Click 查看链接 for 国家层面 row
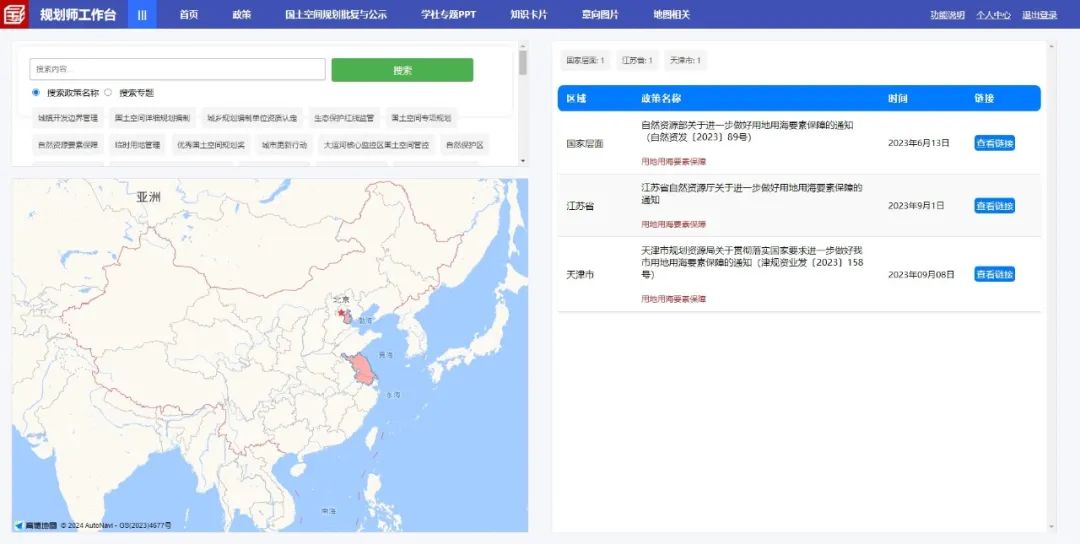 pyautogui.click(x=995, y=143)
